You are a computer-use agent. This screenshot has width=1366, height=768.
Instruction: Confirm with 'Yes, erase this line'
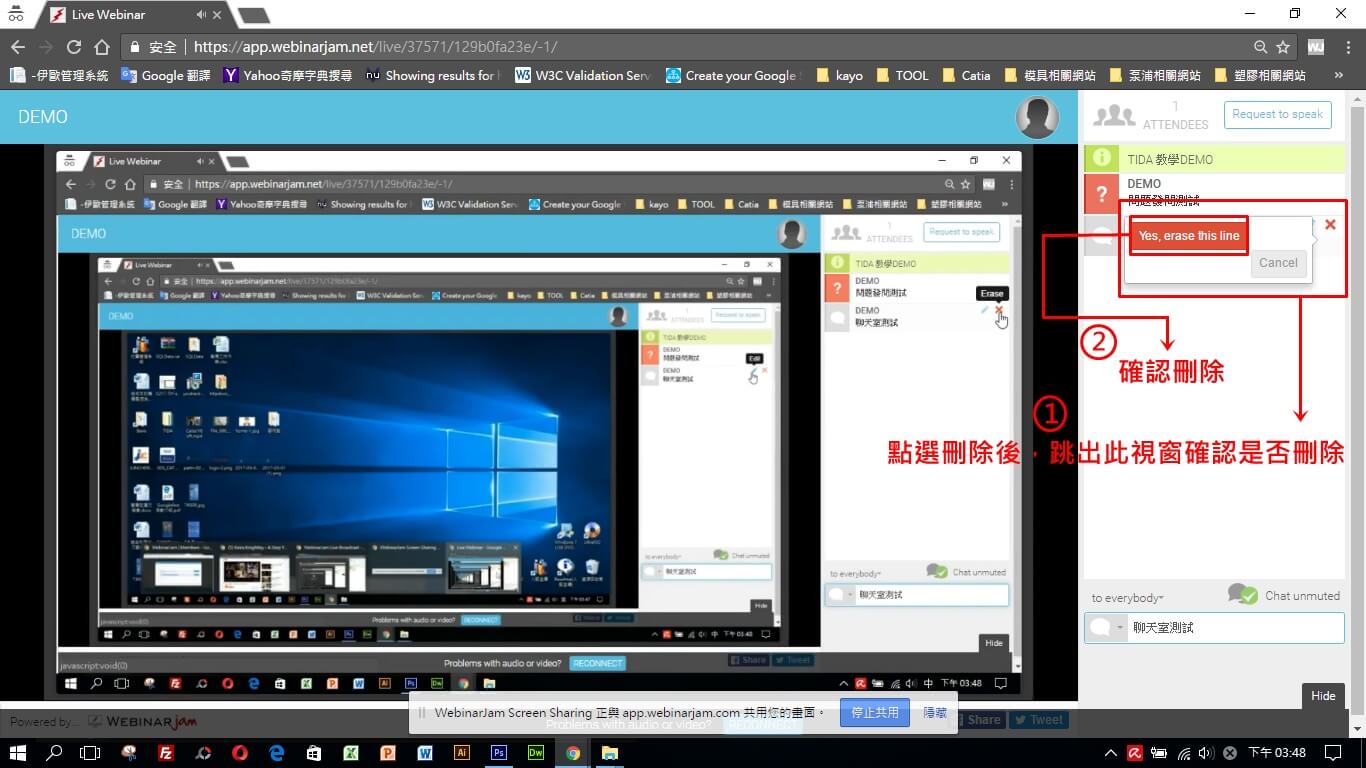[x=1188, y=236]
